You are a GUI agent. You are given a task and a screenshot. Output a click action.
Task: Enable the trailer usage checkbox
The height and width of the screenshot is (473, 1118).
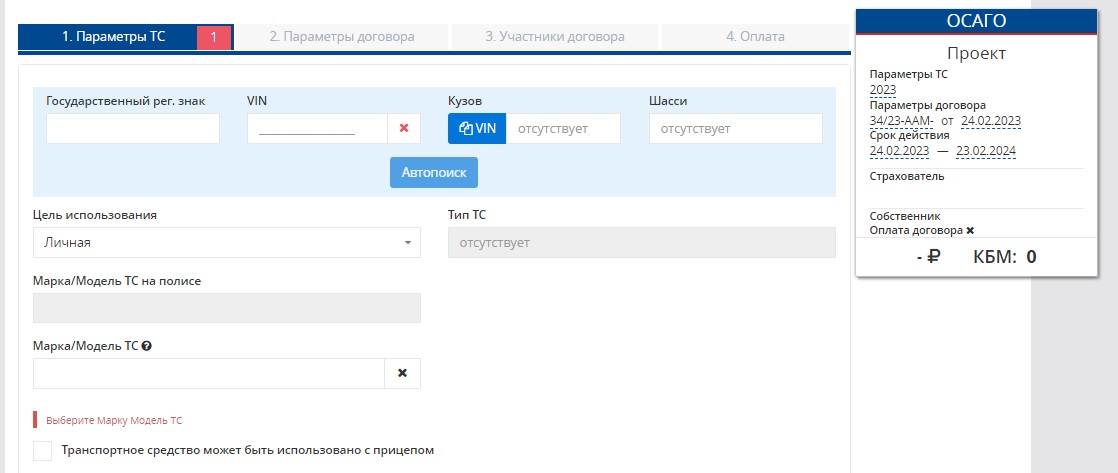point(42,450)
